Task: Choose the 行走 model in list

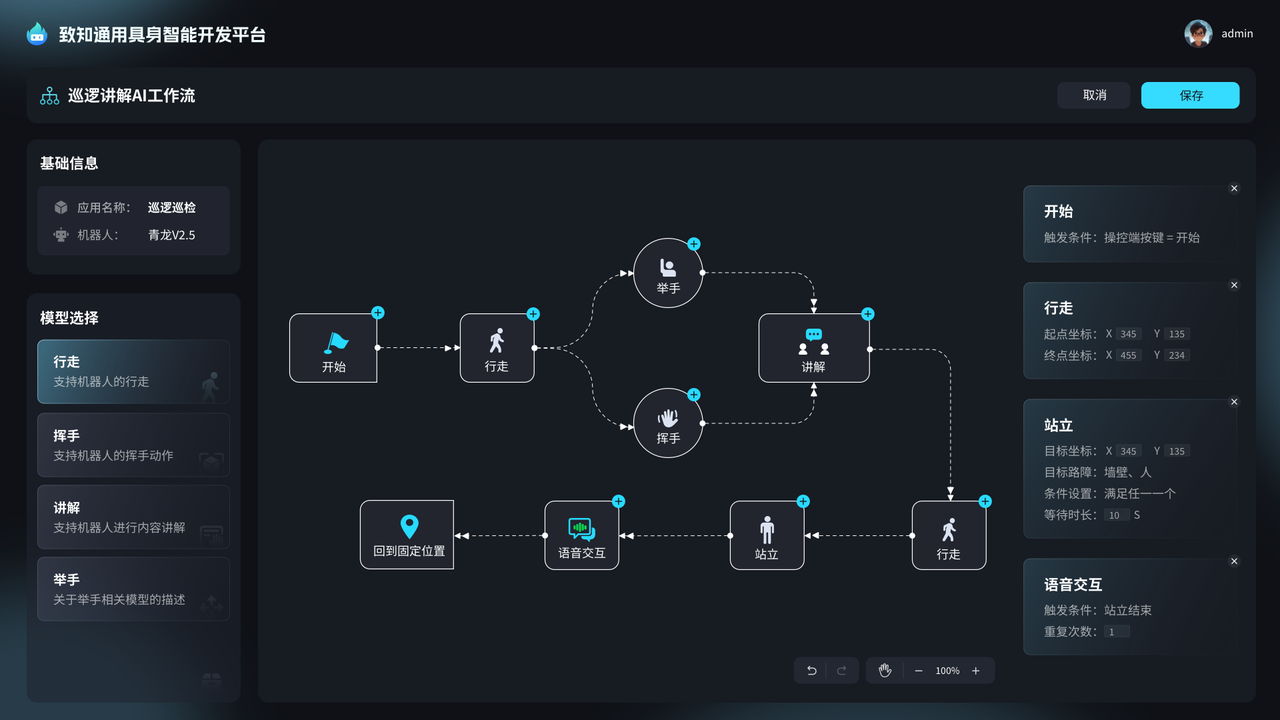Action: [x=133, y=371]
